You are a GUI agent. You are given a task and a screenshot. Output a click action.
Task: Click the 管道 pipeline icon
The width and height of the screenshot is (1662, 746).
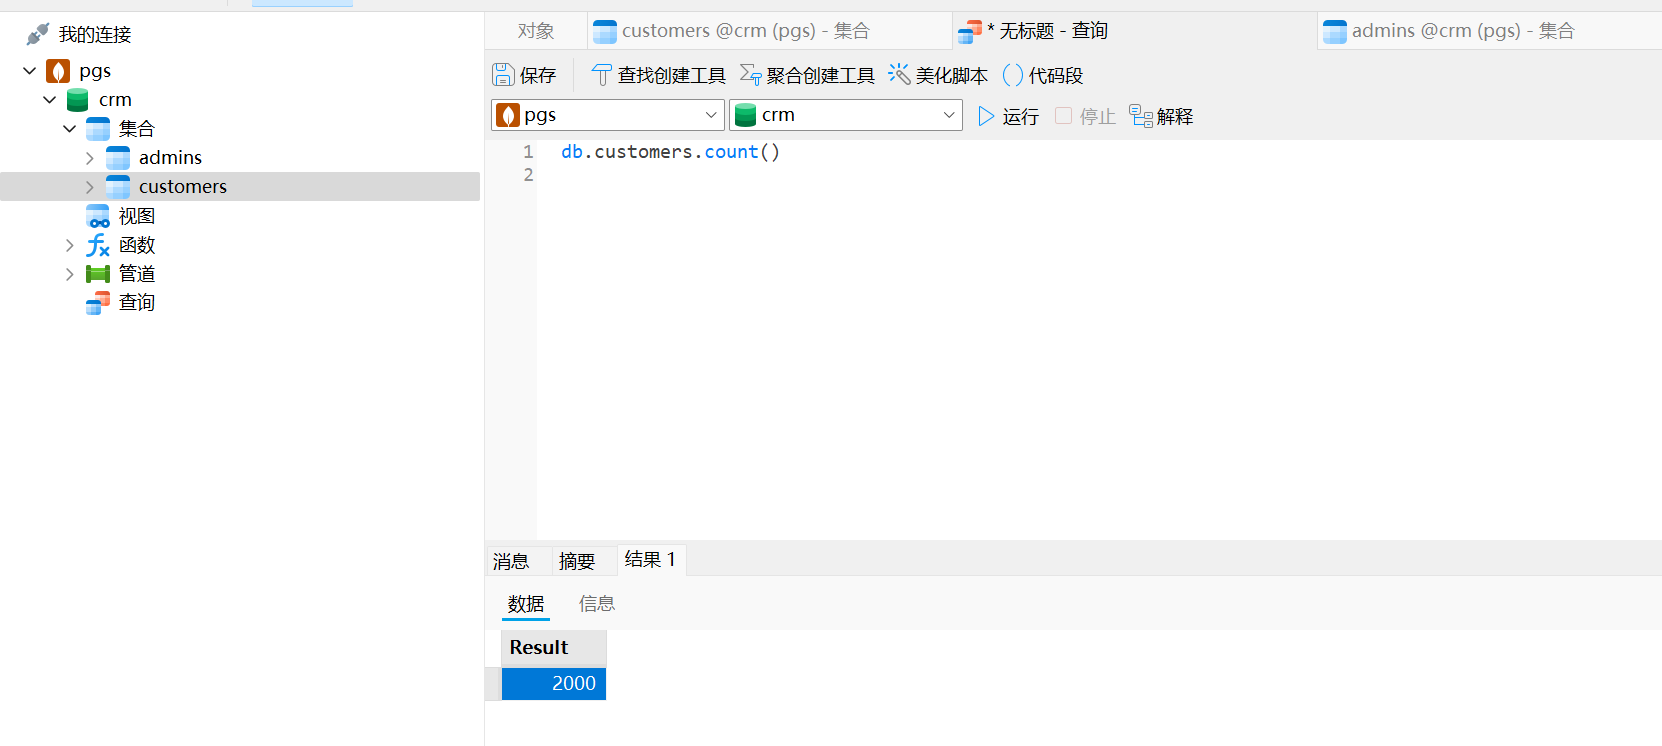pyautogui.click(x=98, y=274)
